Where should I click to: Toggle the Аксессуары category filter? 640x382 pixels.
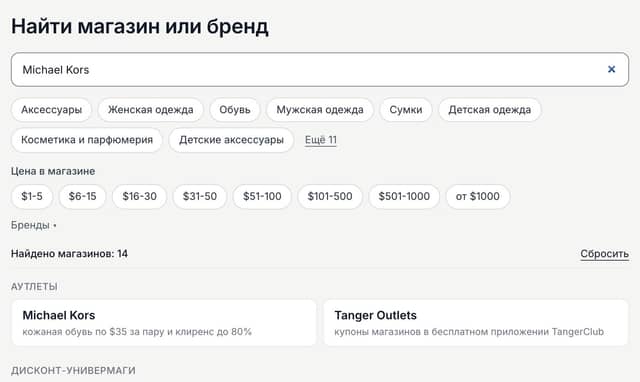(x=51, y=110)
